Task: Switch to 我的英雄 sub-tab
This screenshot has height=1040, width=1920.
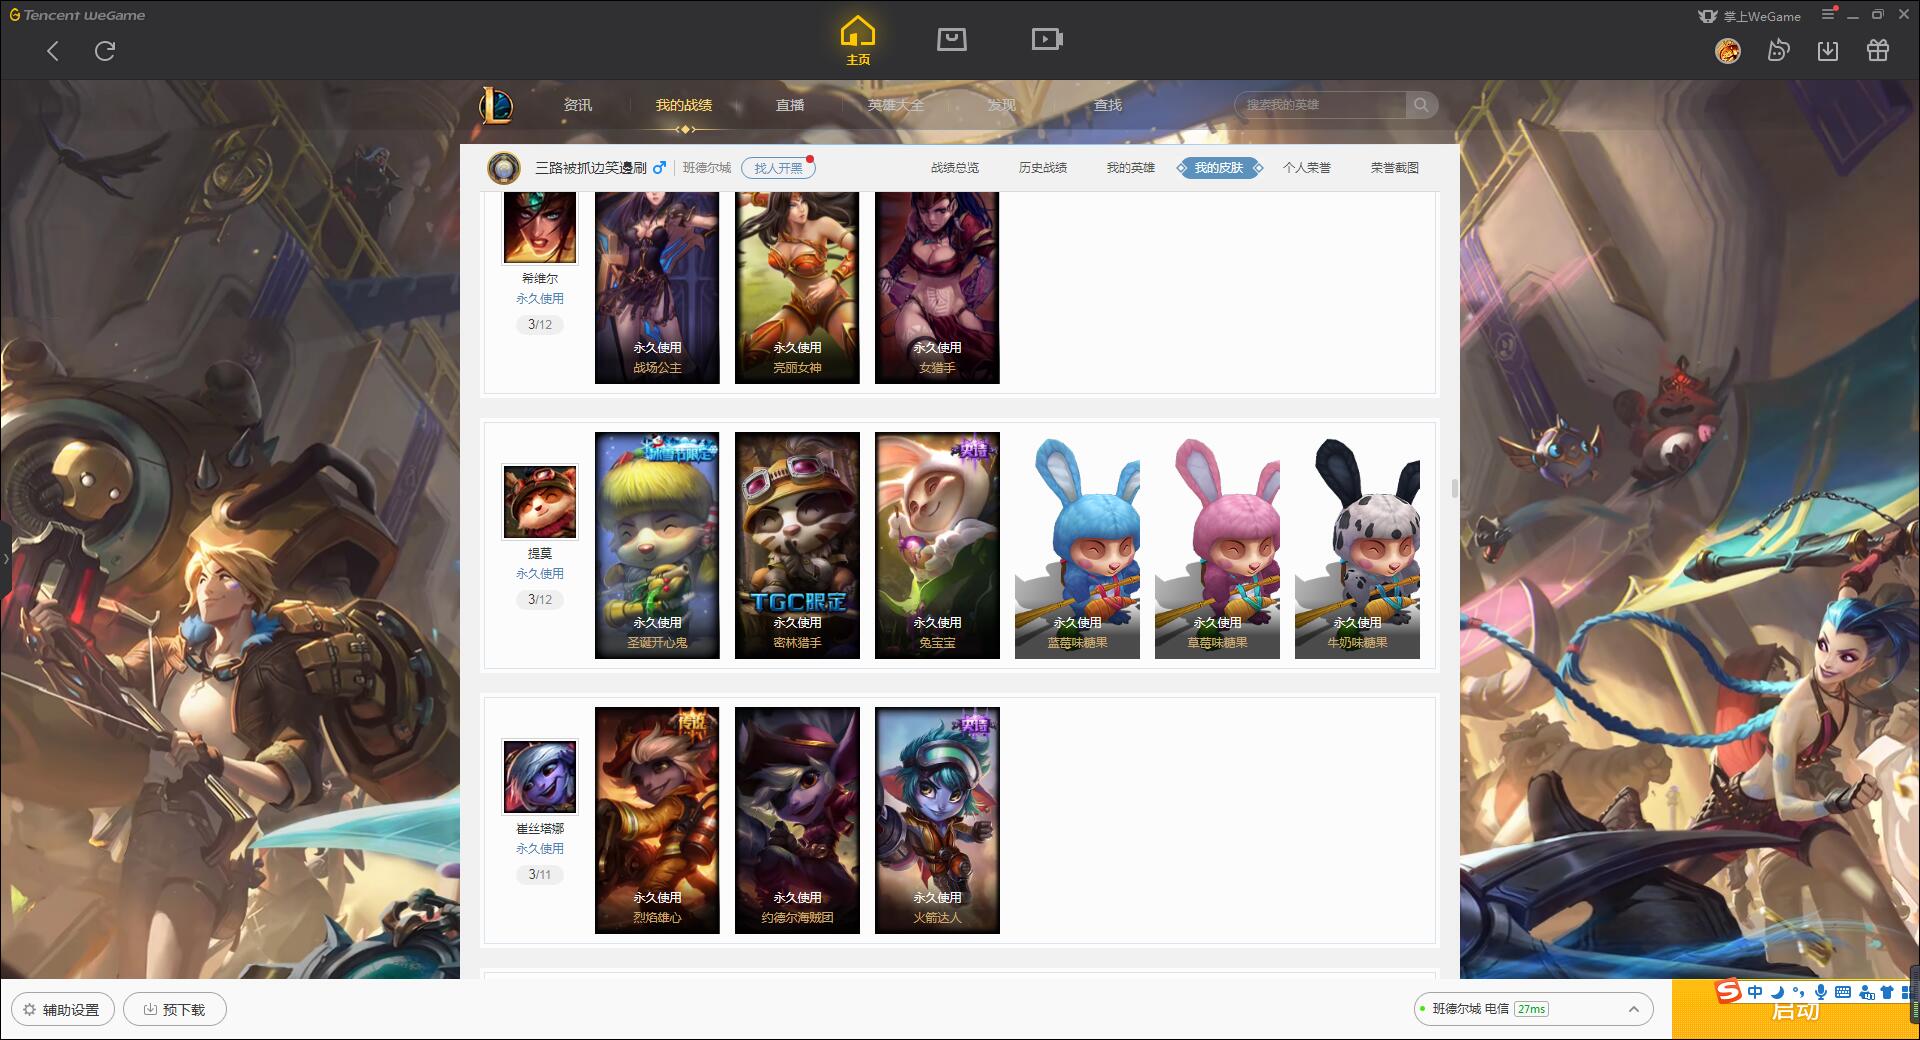Action: [1131, 168]
